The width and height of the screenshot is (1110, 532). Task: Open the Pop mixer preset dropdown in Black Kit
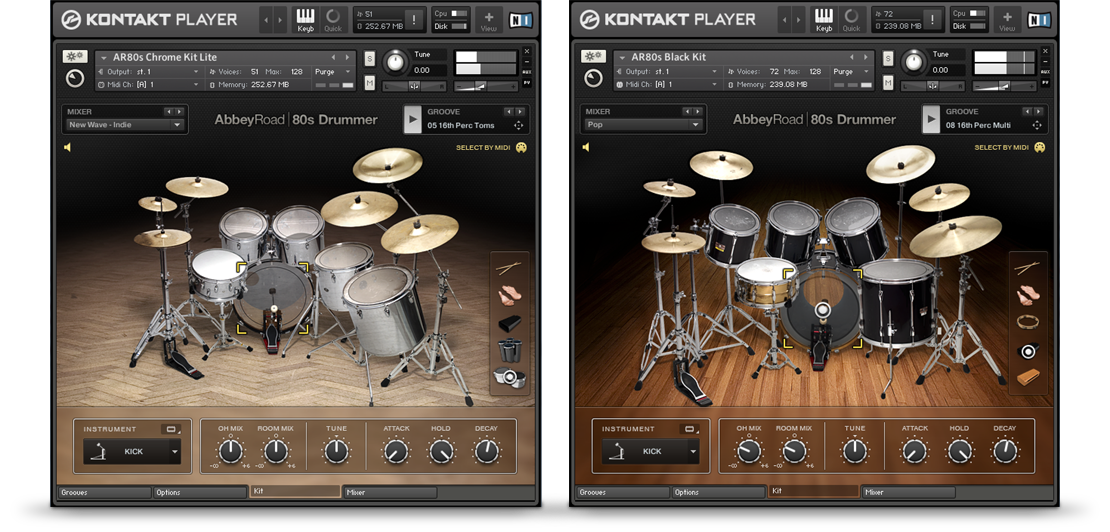click(643, 125)
